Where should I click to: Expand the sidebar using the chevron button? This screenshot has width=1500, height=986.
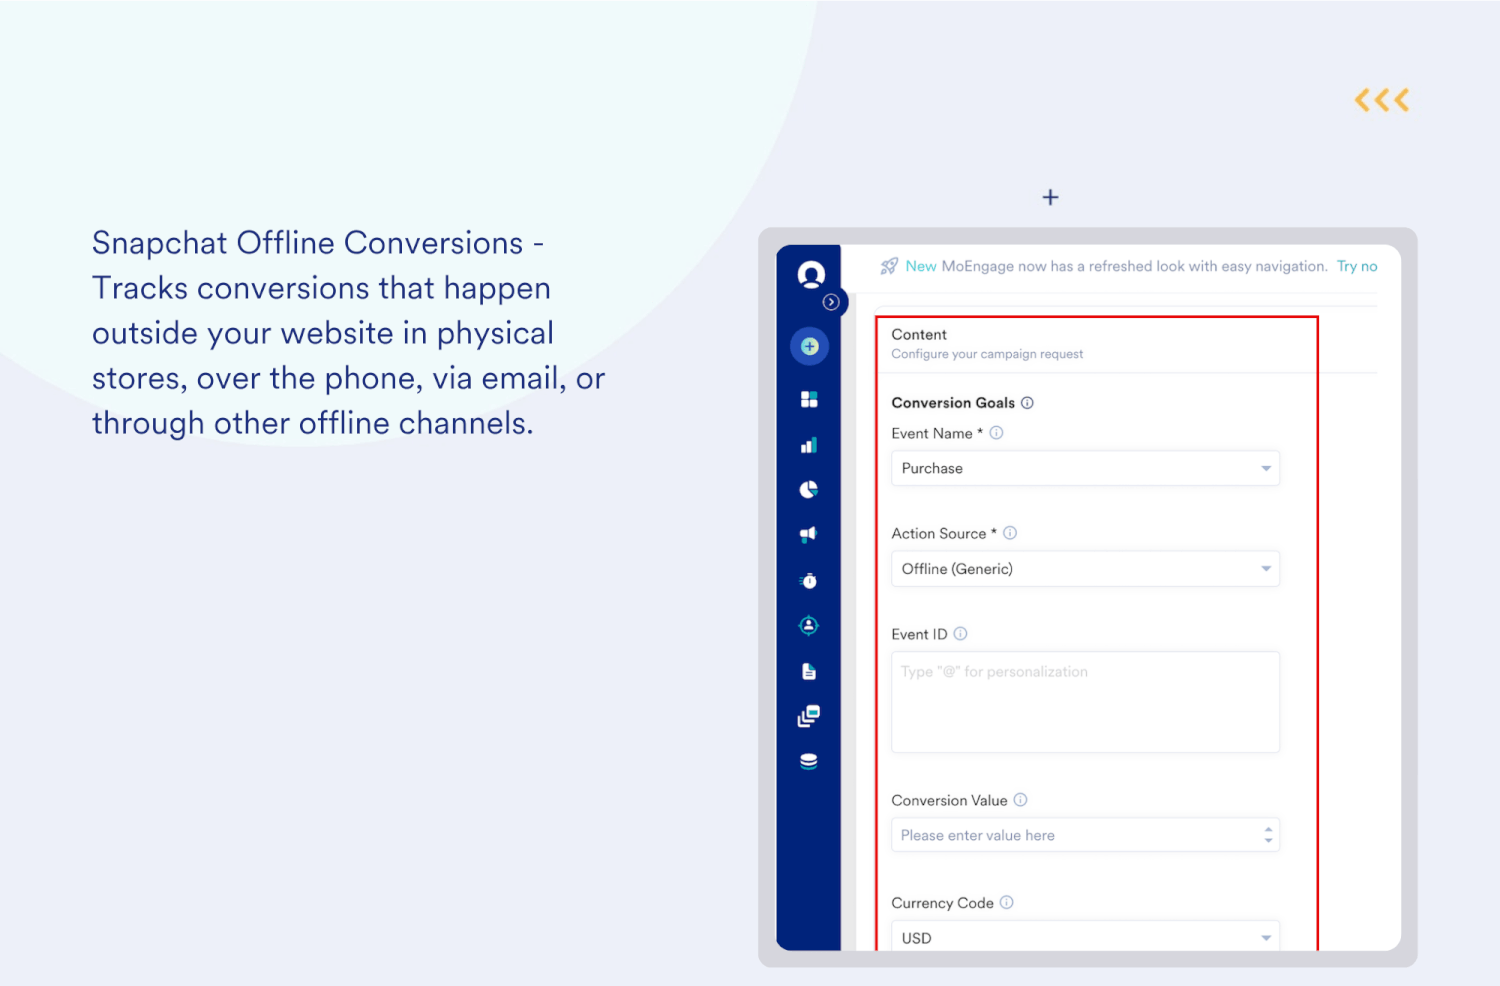[x=830, y=302]
